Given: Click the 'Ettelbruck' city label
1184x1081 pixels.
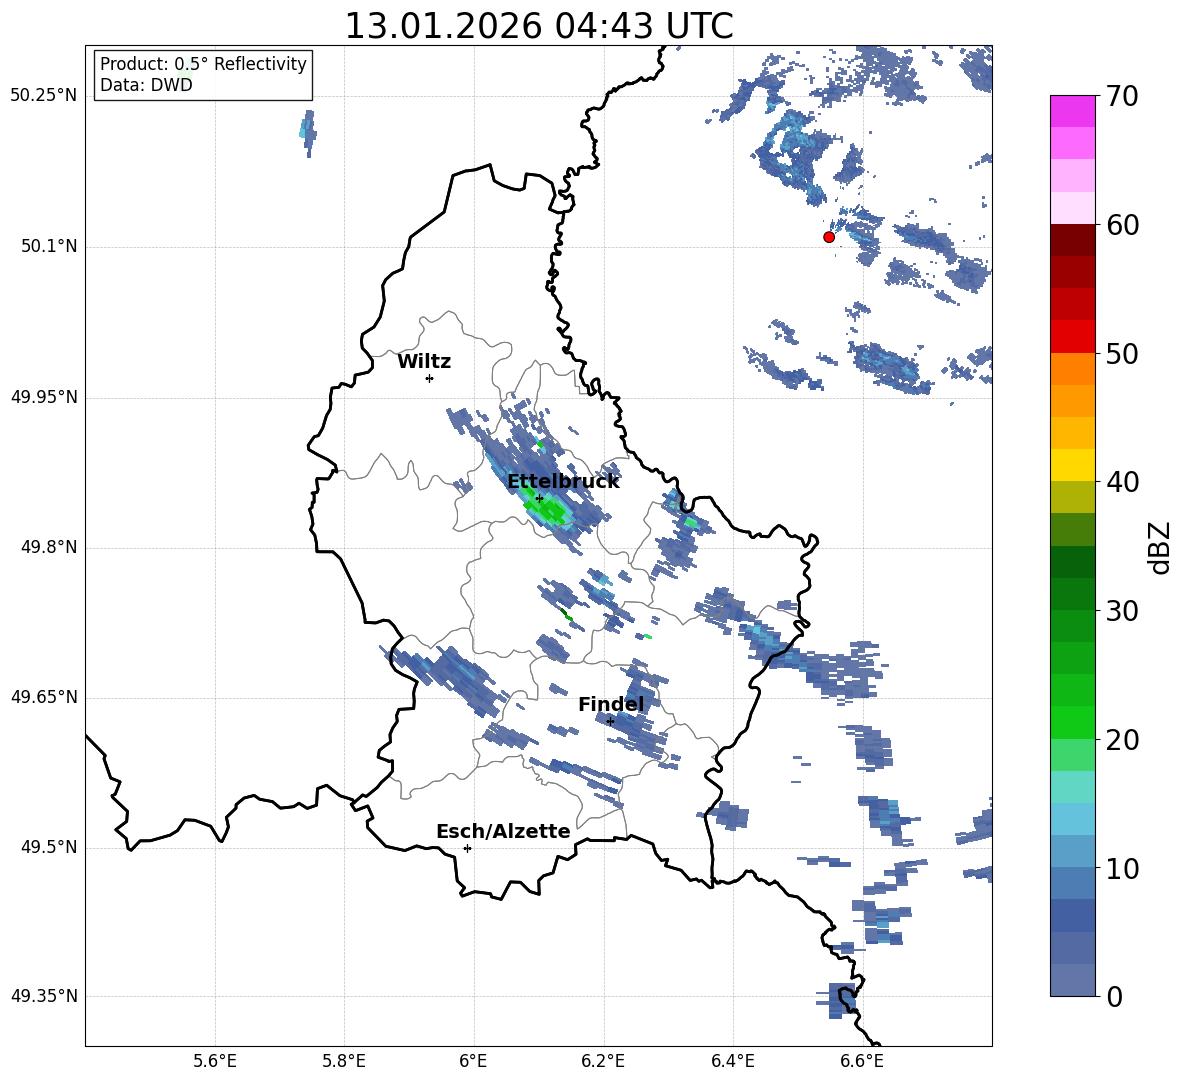Looking at the screenshot, I should [563, 482].
